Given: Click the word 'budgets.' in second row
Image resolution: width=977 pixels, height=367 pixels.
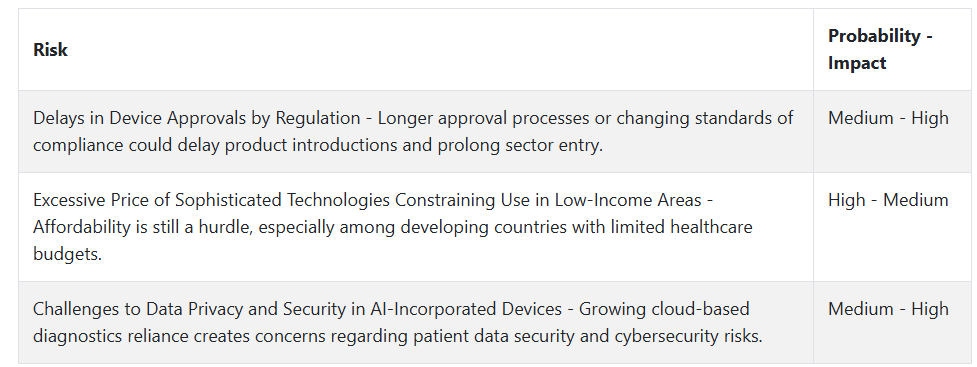Looking at the screenshot, I should tap(67, 254).
